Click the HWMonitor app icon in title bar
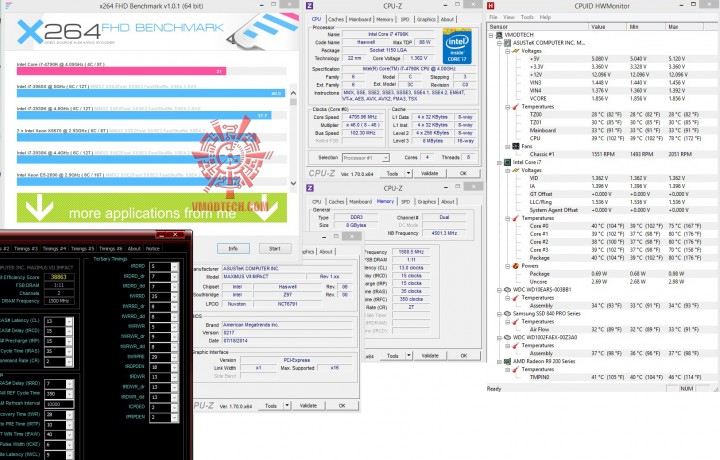Image resolution: width=720 pixels, height=460 pixels. (491, 6)
